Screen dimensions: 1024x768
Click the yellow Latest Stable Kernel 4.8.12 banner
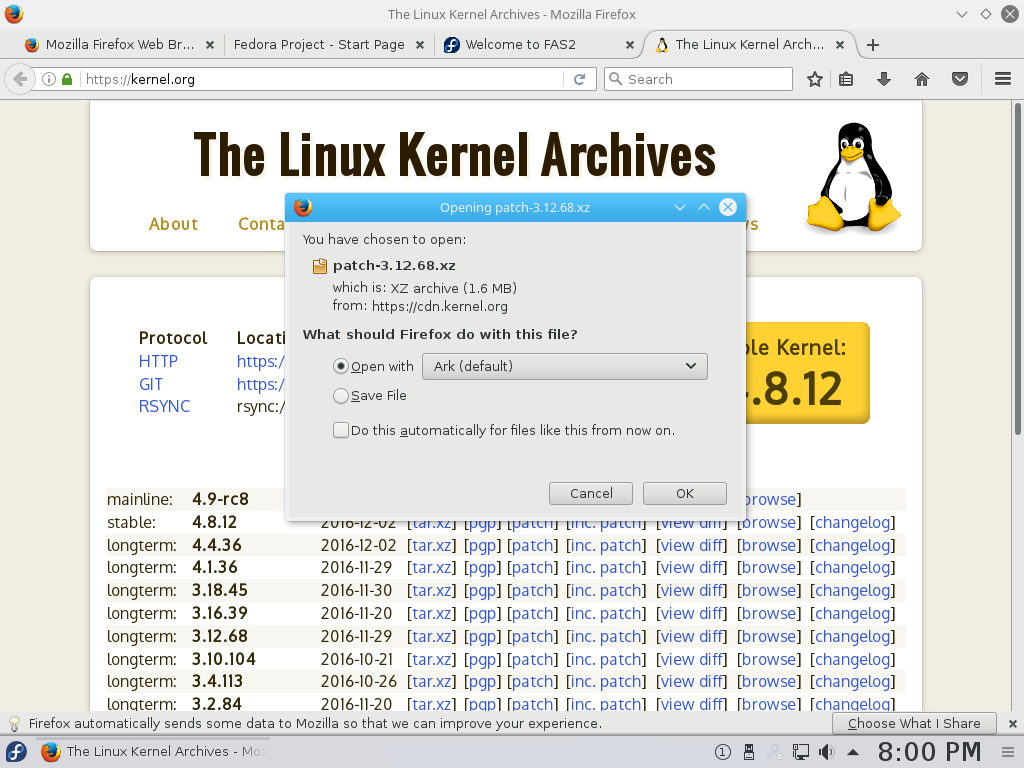tap(807, 373)
